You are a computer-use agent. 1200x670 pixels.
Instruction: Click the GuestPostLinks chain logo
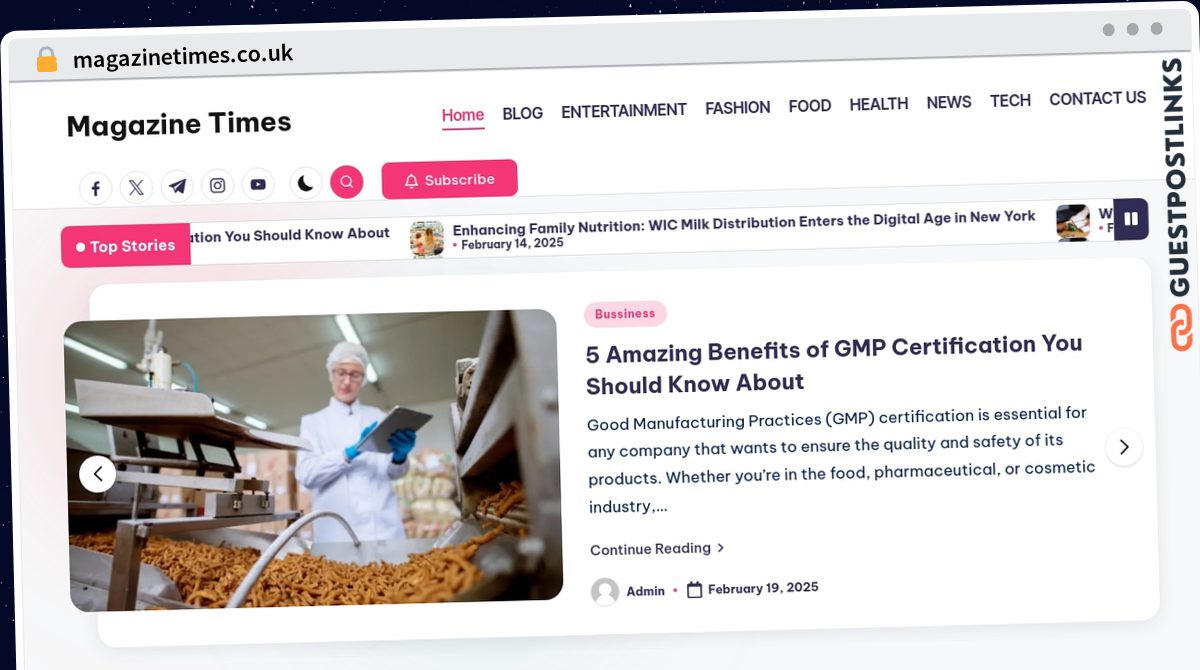point(1182,328)
